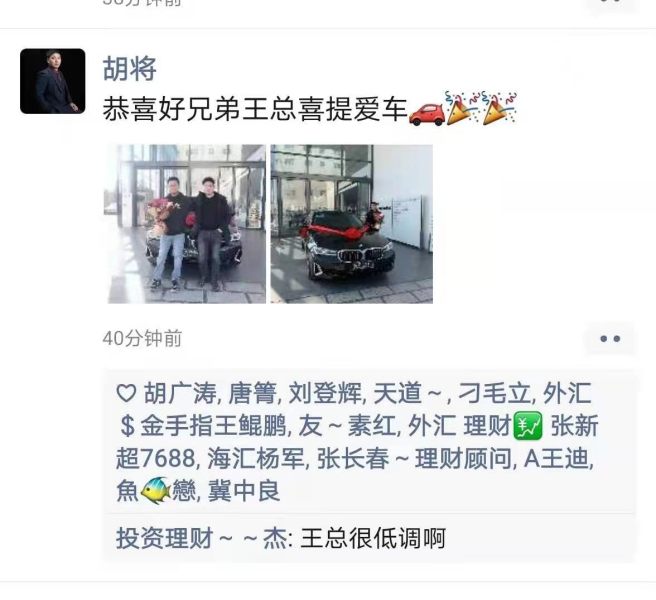Open the 胡将 username link
Viewport: 656px width, 600px height.
point(130,68)
